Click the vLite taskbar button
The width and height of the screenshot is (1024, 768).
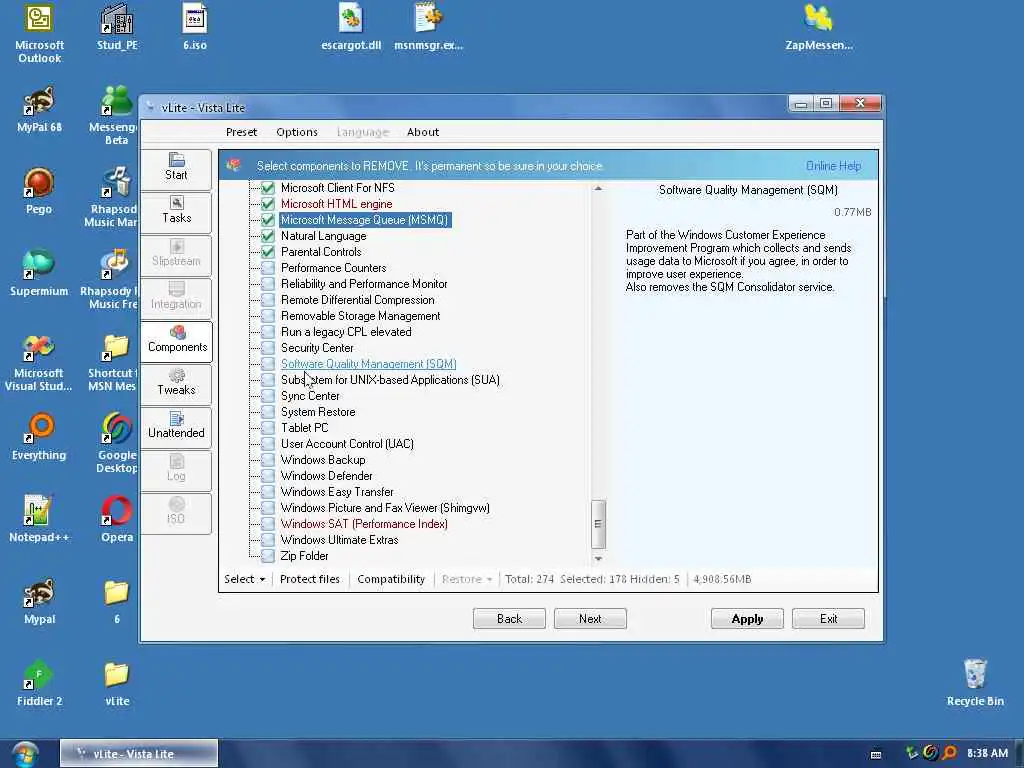coord(138,754)
